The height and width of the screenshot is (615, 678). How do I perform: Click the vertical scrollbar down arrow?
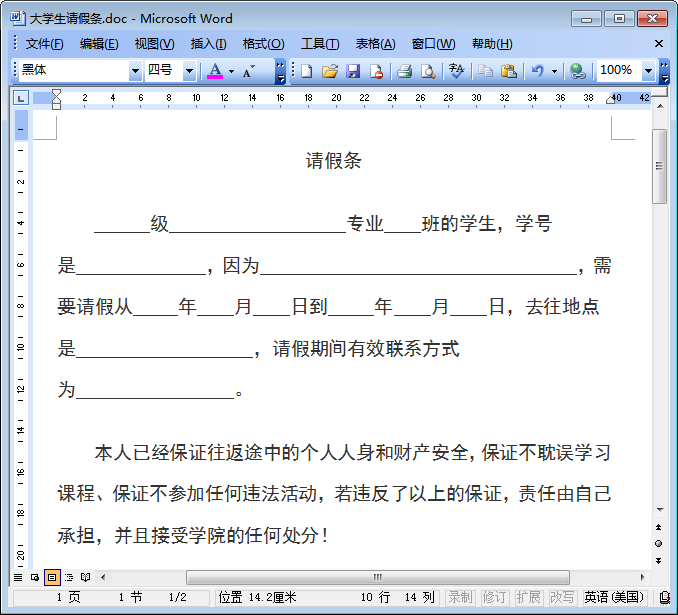click(659, 509)
